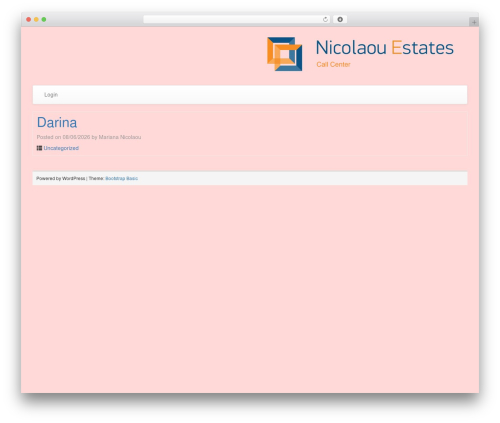The height and width of the screenshot is (423, 500).
Task: Click the green maximize window dot
Action: (44, 20)
